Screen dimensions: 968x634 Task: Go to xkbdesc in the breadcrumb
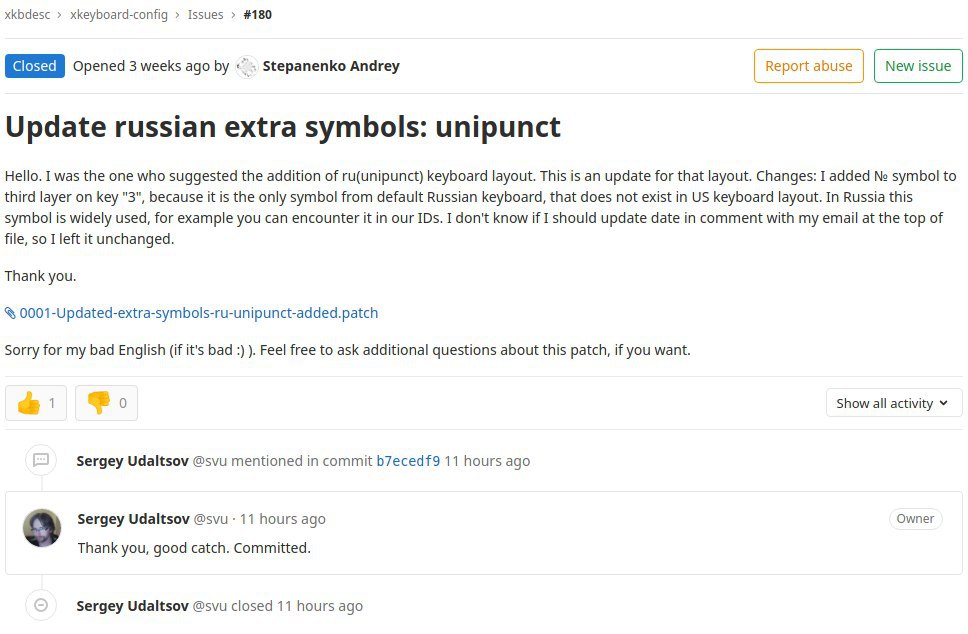[27, 14]
